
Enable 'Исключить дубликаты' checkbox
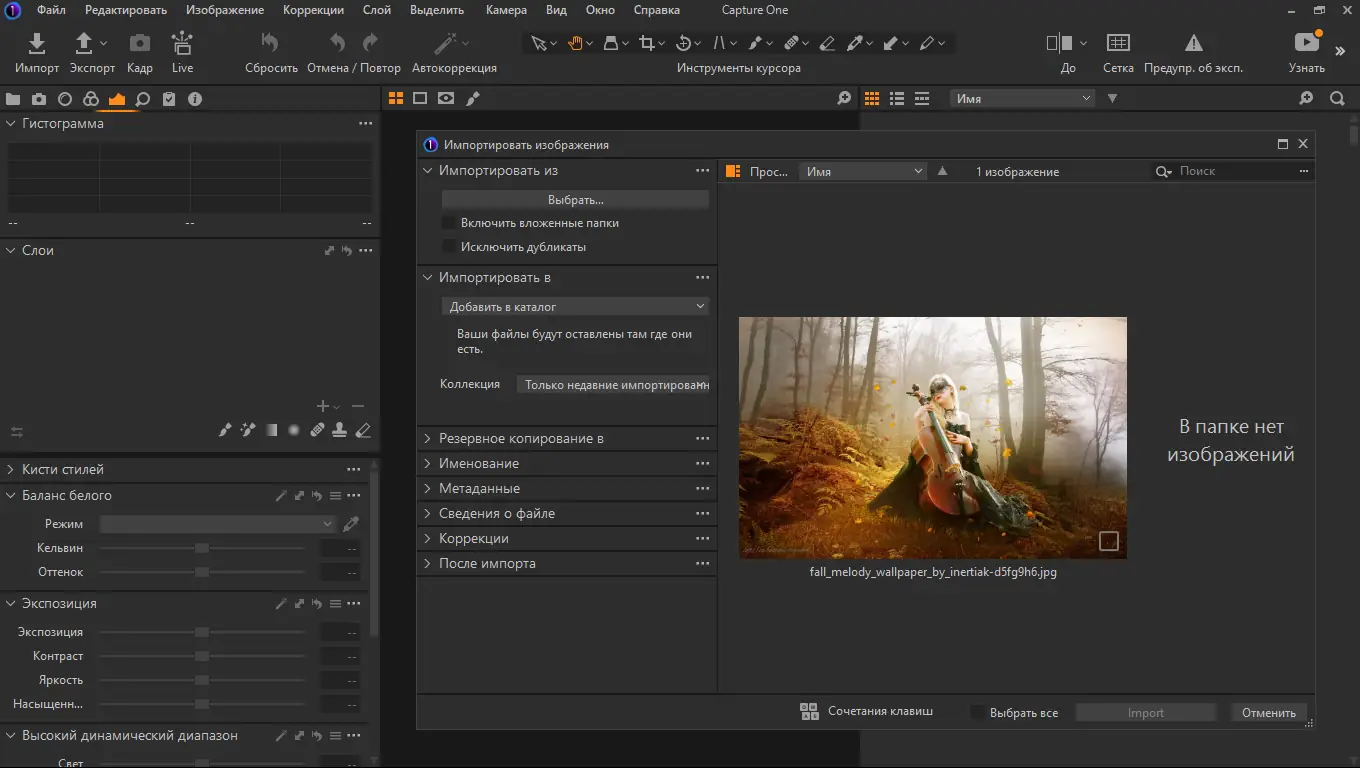click(450, 247)
